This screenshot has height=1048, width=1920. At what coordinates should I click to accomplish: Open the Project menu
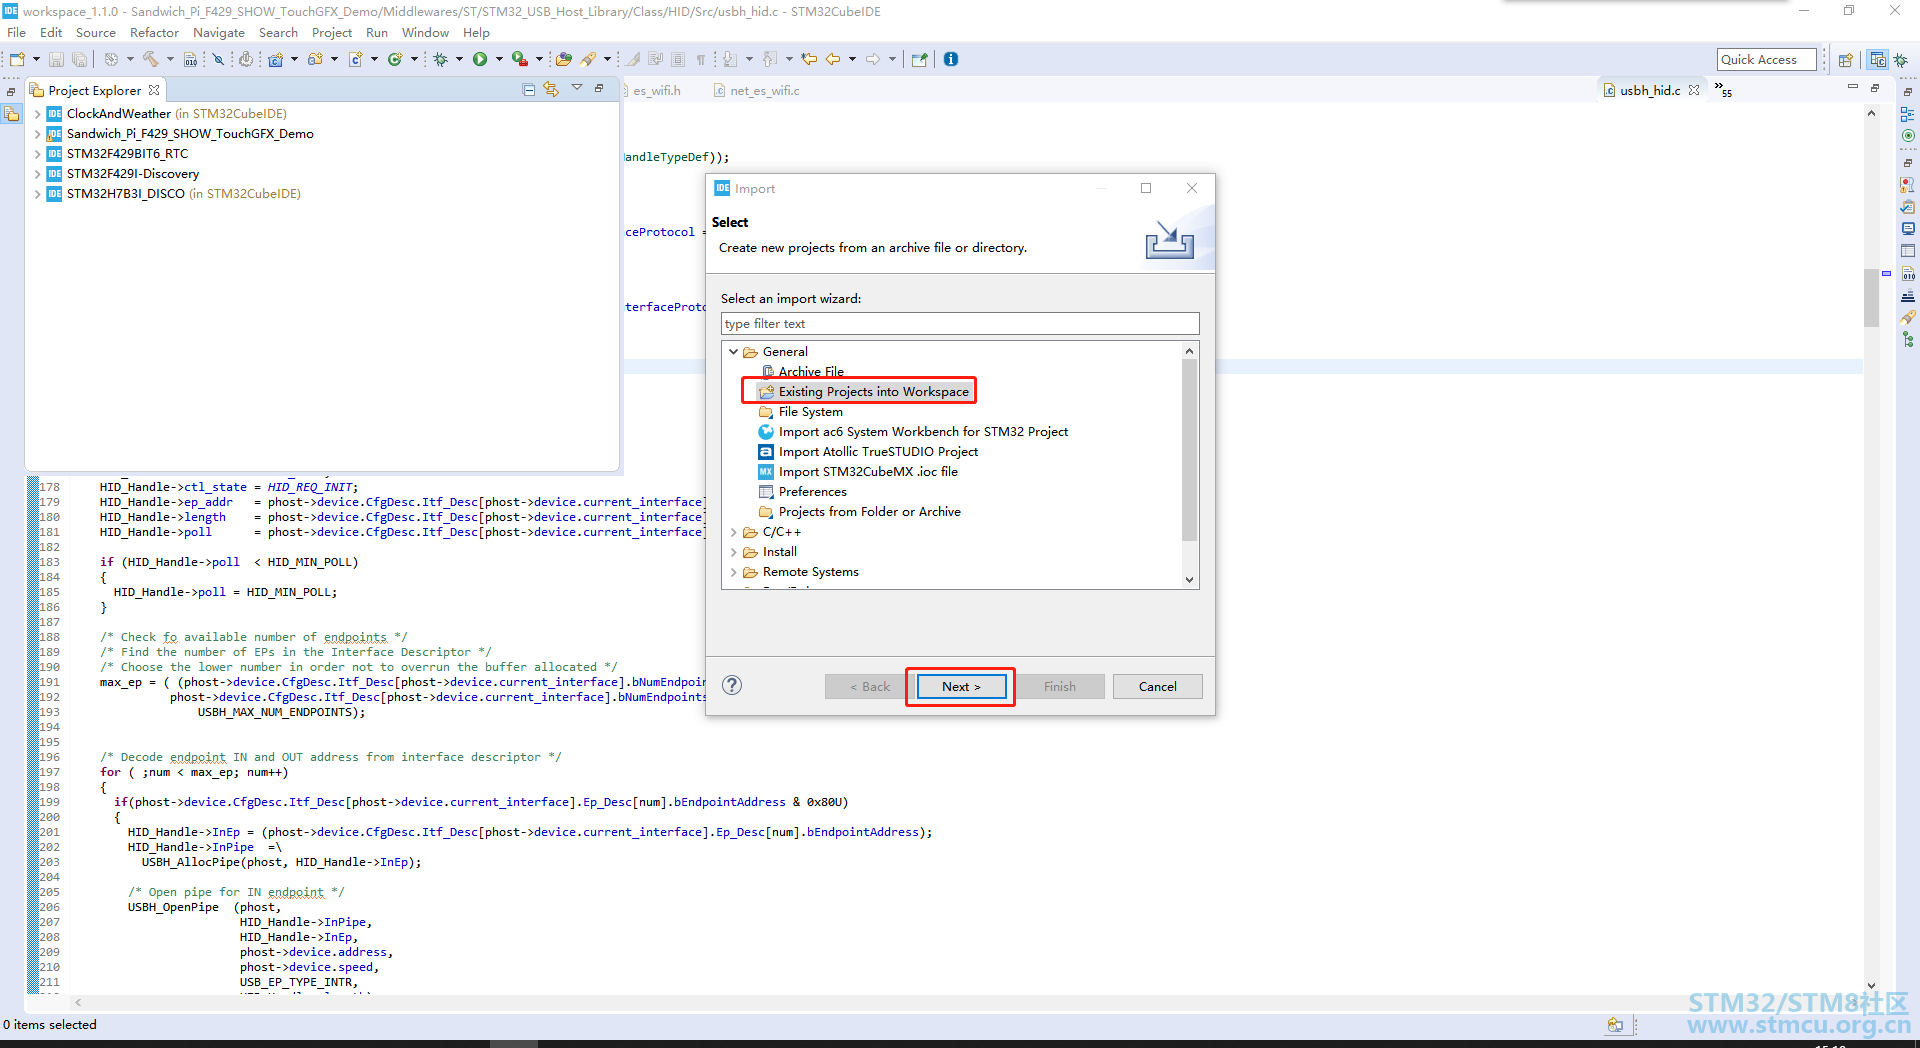[x=332, y=33]
